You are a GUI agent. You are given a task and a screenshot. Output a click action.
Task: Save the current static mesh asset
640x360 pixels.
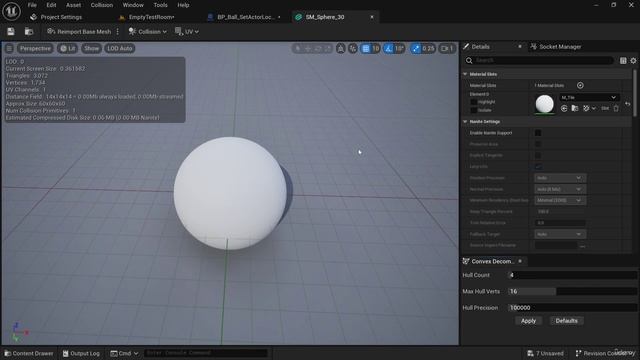[11, 31]
